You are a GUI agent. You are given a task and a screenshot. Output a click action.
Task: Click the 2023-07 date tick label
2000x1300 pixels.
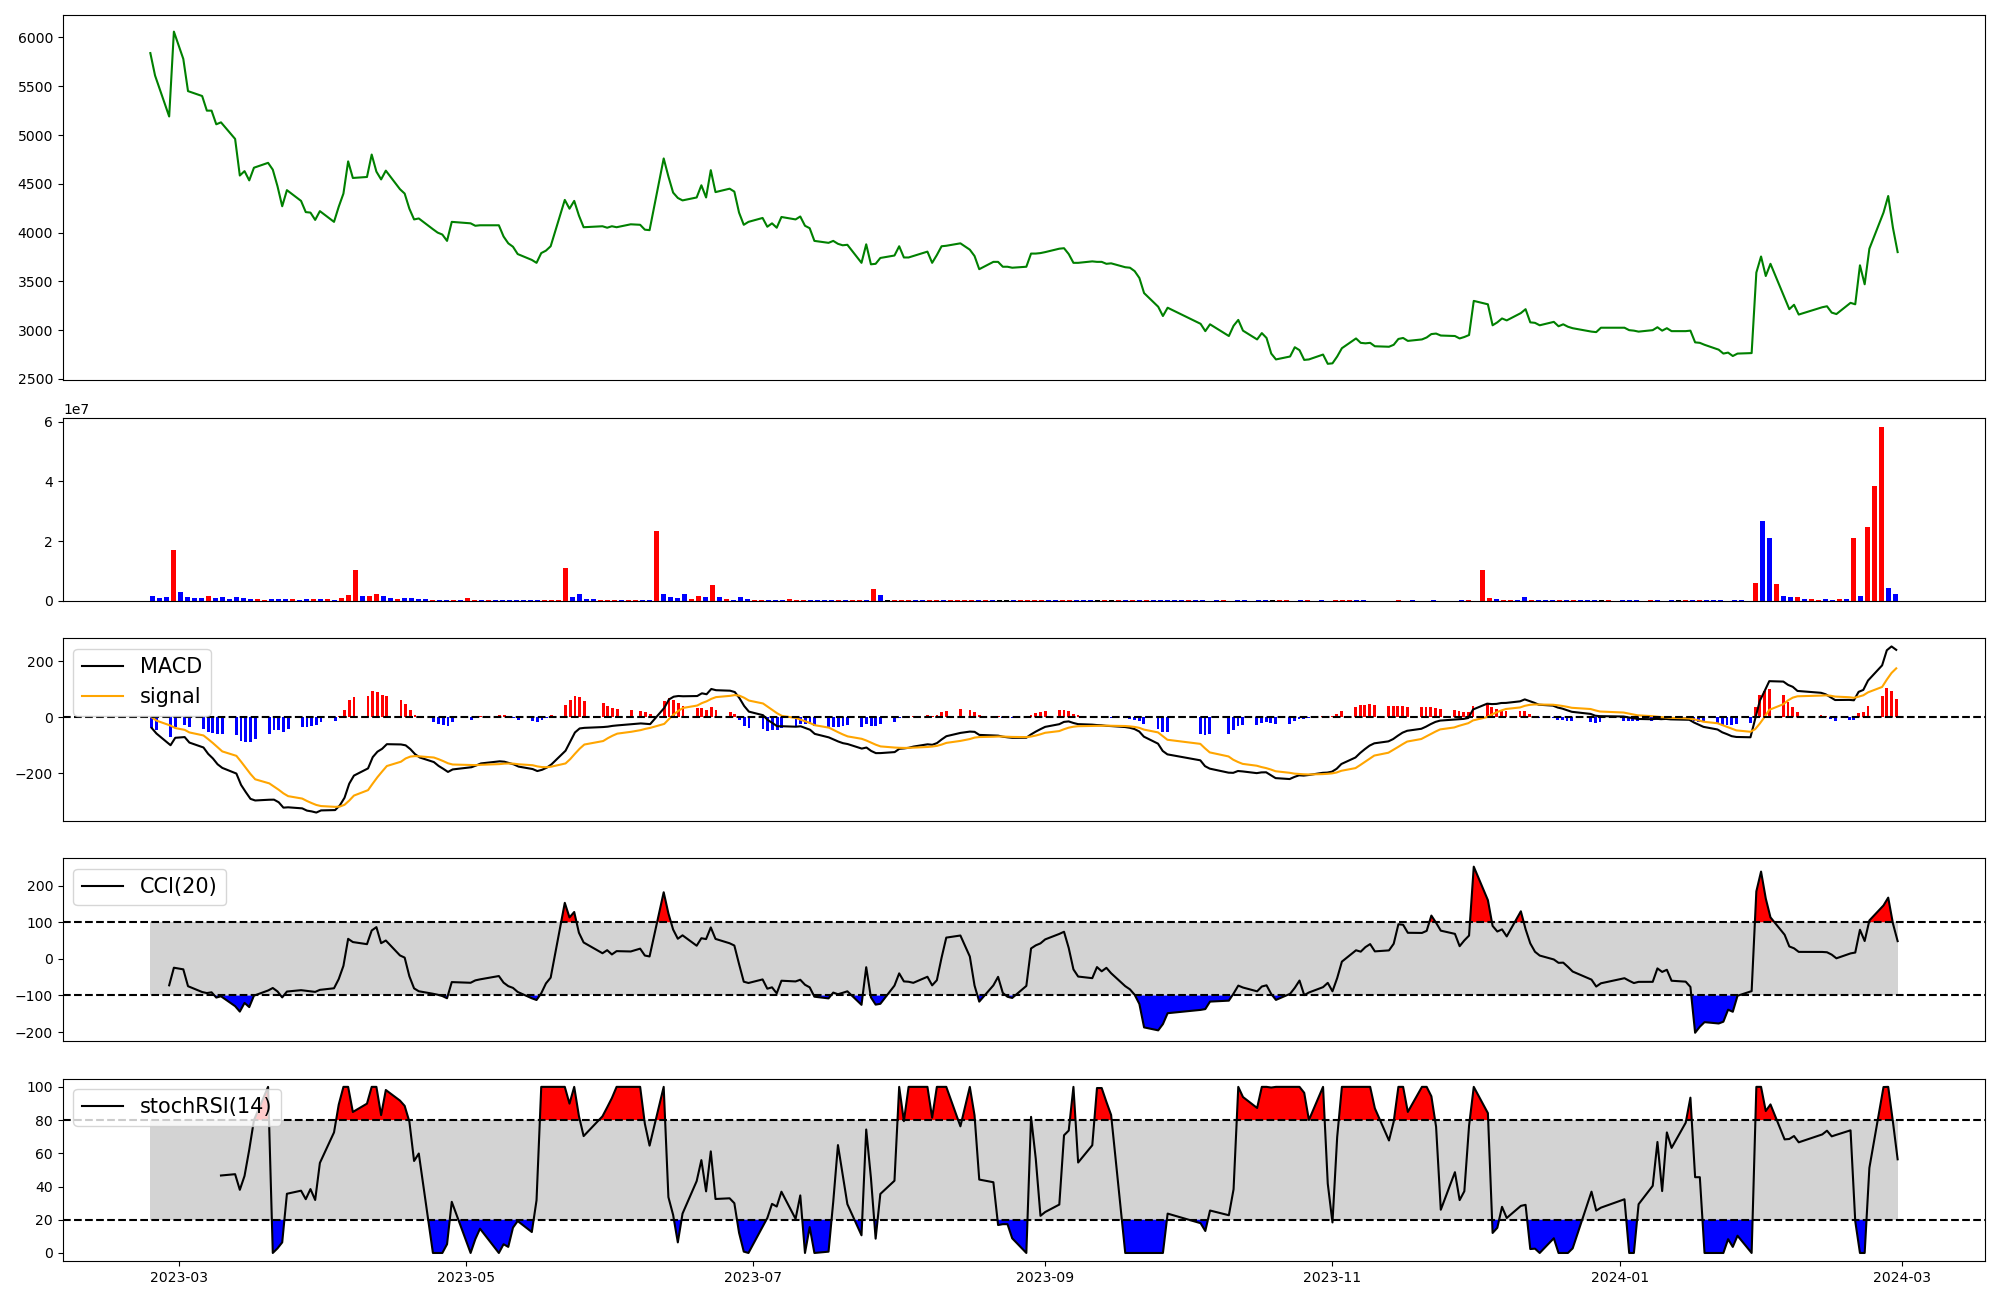752,1277
